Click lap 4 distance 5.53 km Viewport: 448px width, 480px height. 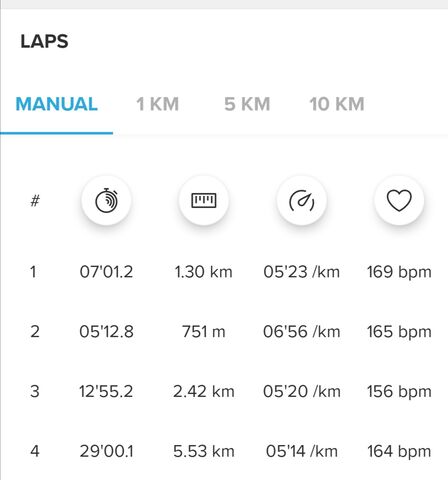pyautogui.click(x=204, y=451)
